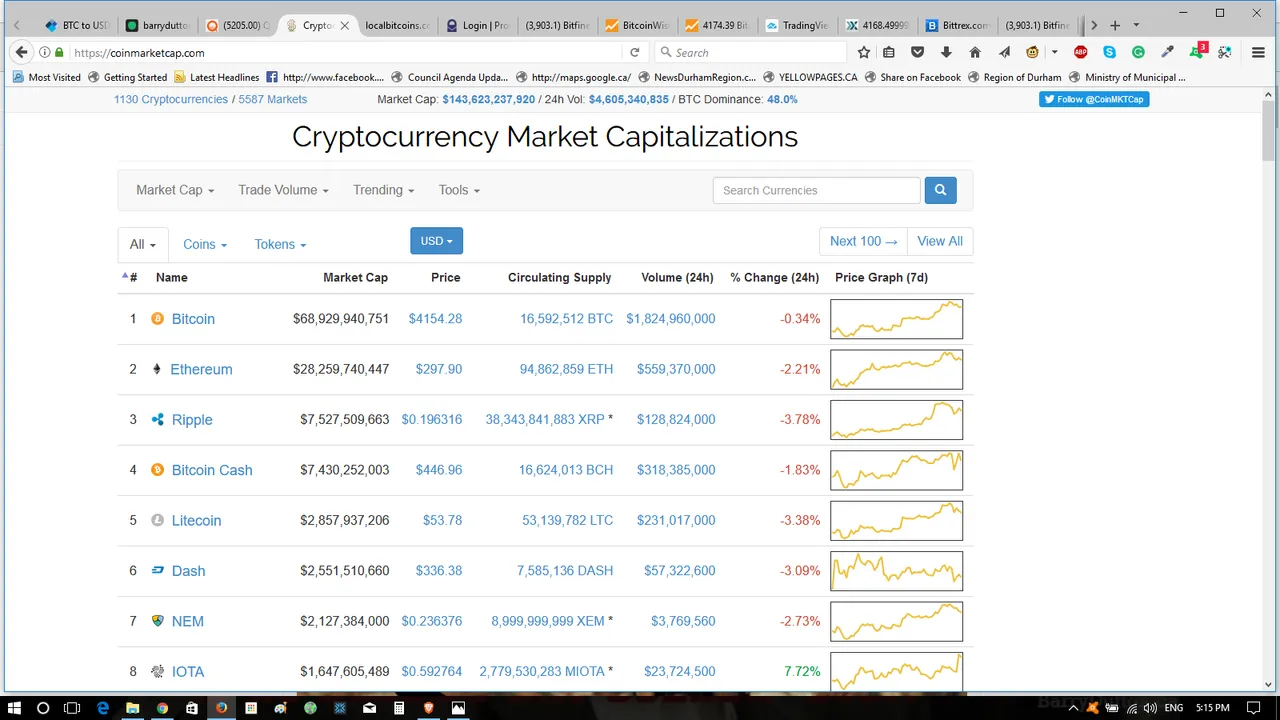Open the Tools dropdown menu
Screen dimensions: 1280x720
pos(459,190)
